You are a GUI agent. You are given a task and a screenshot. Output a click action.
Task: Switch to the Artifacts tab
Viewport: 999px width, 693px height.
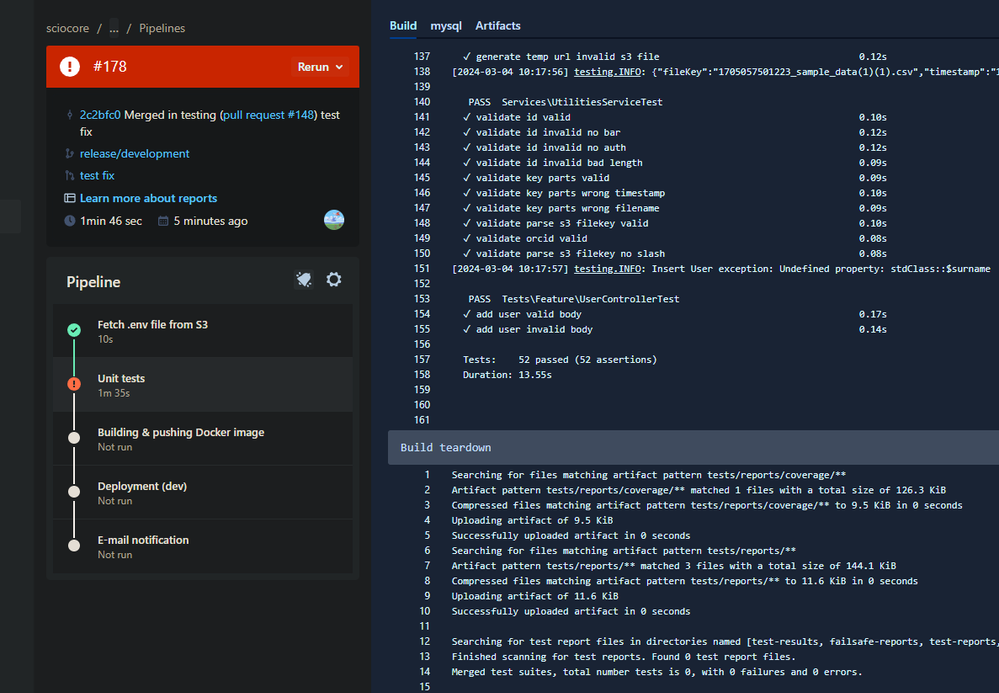pyautogui.click(x=498, y=25)
